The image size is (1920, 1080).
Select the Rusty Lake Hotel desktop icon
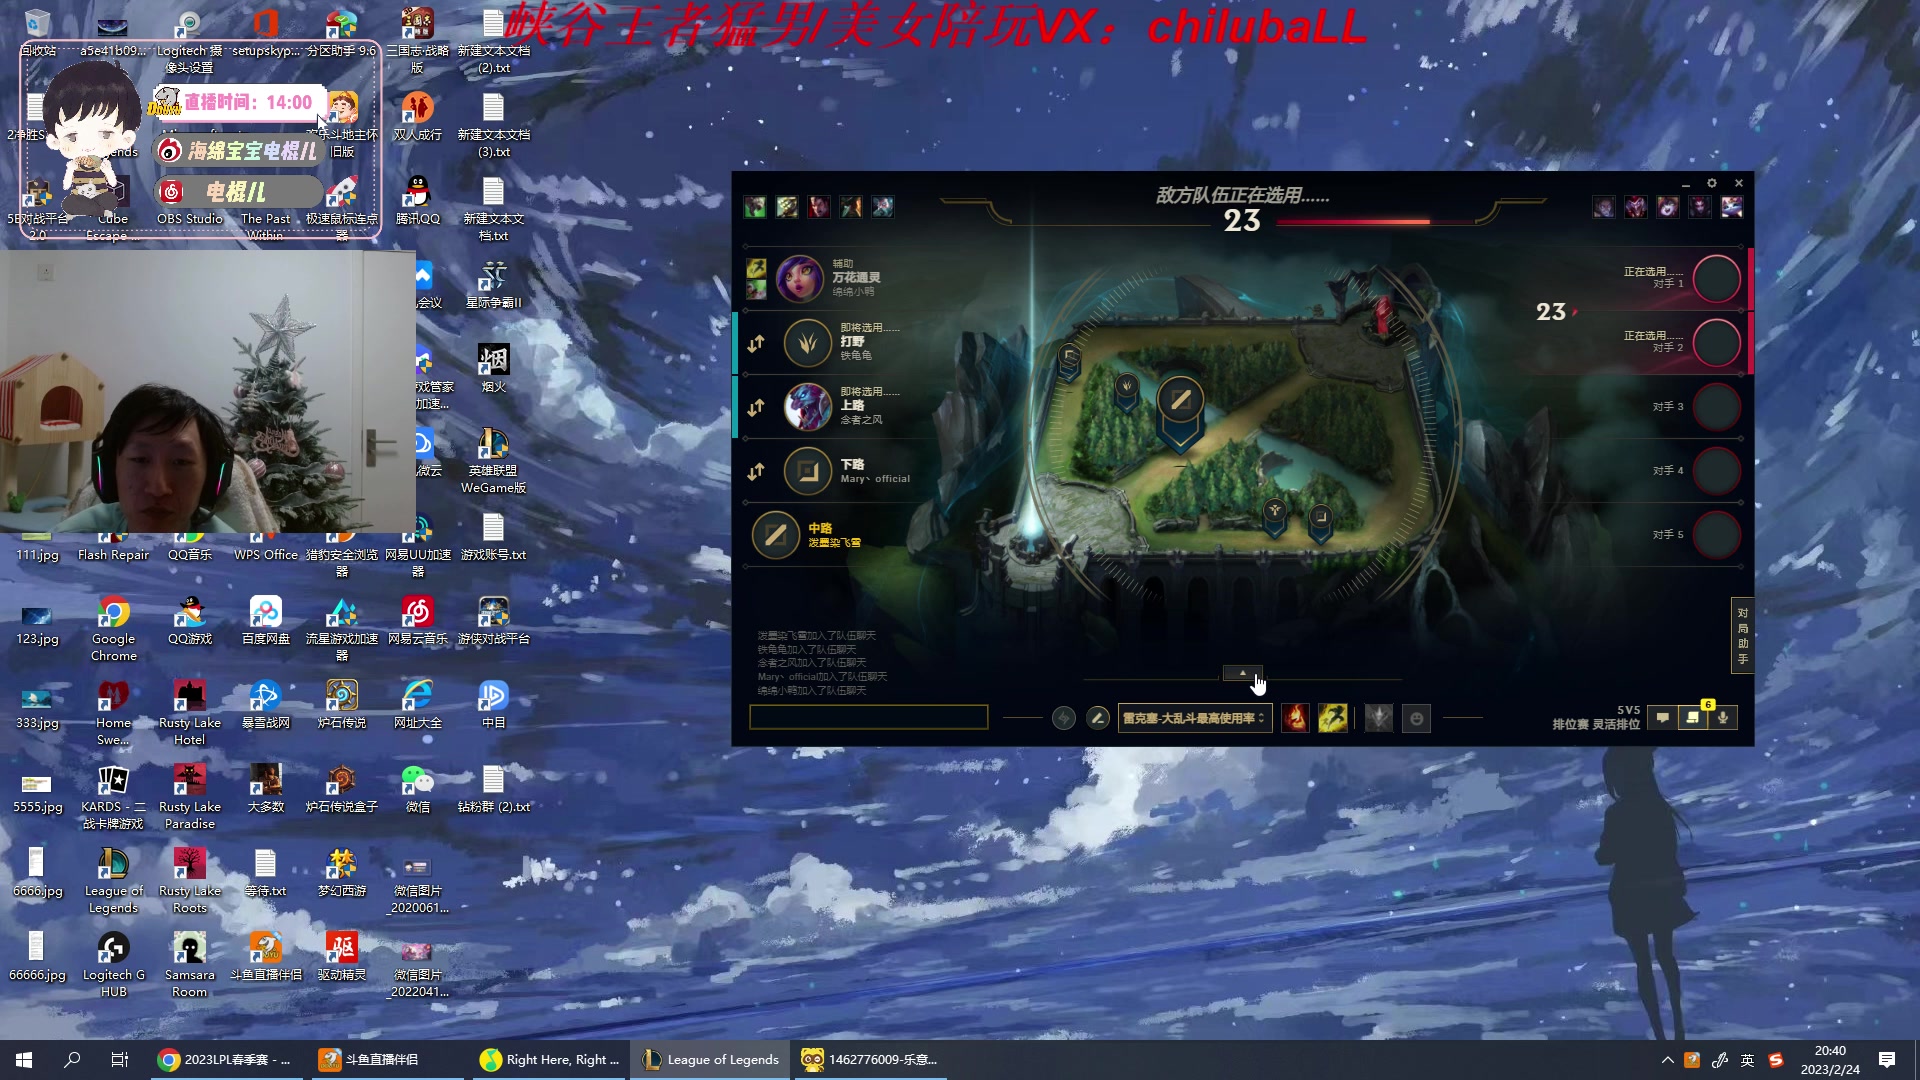point(190,713)
